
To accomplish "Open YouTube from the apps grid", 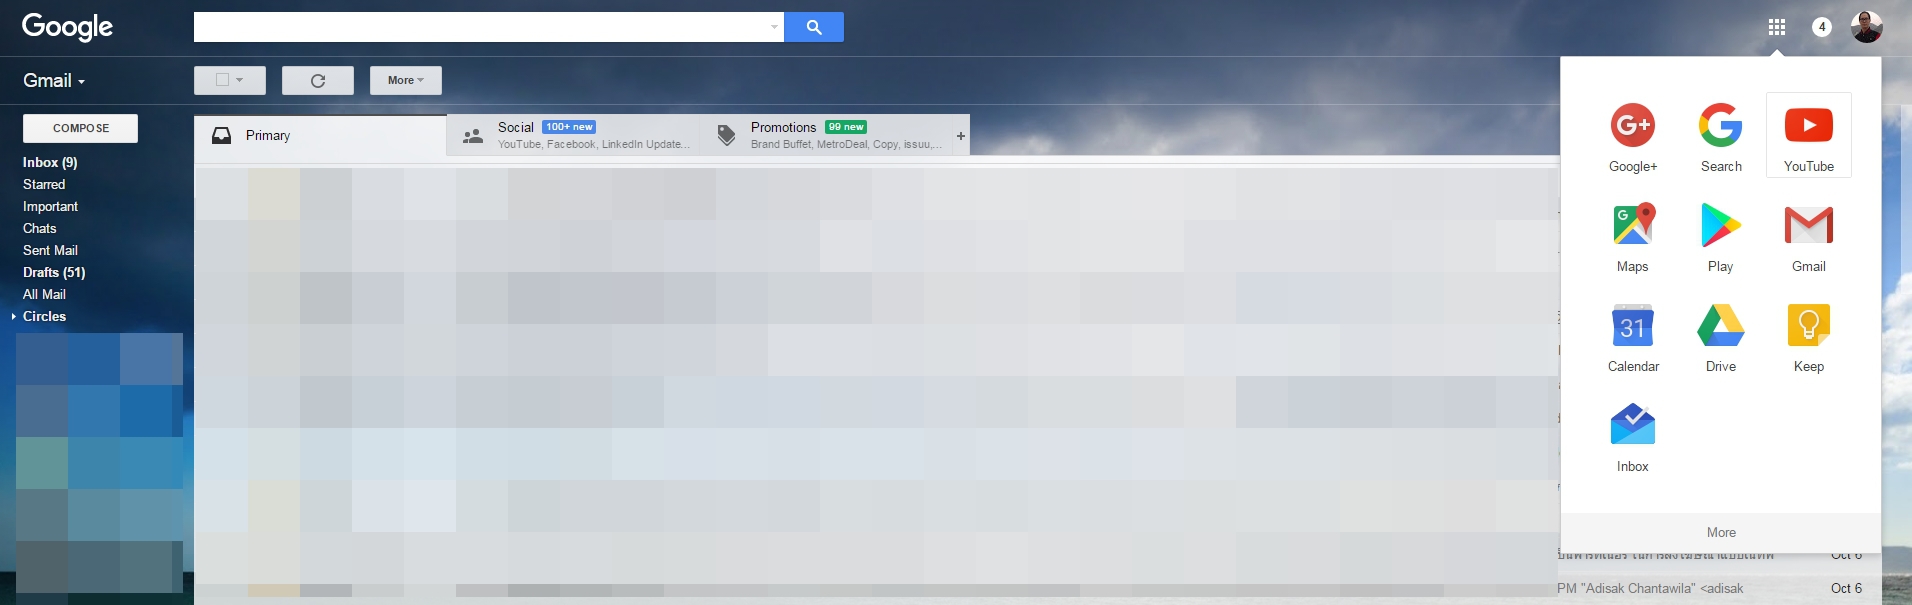I will (1808, 135).
